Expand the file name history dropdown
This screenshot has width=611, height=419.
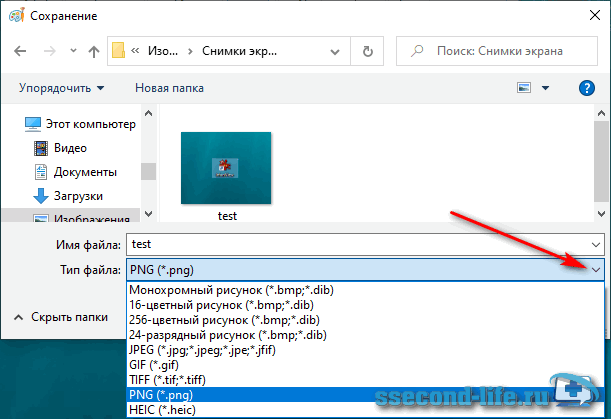(x=596, y=244)
